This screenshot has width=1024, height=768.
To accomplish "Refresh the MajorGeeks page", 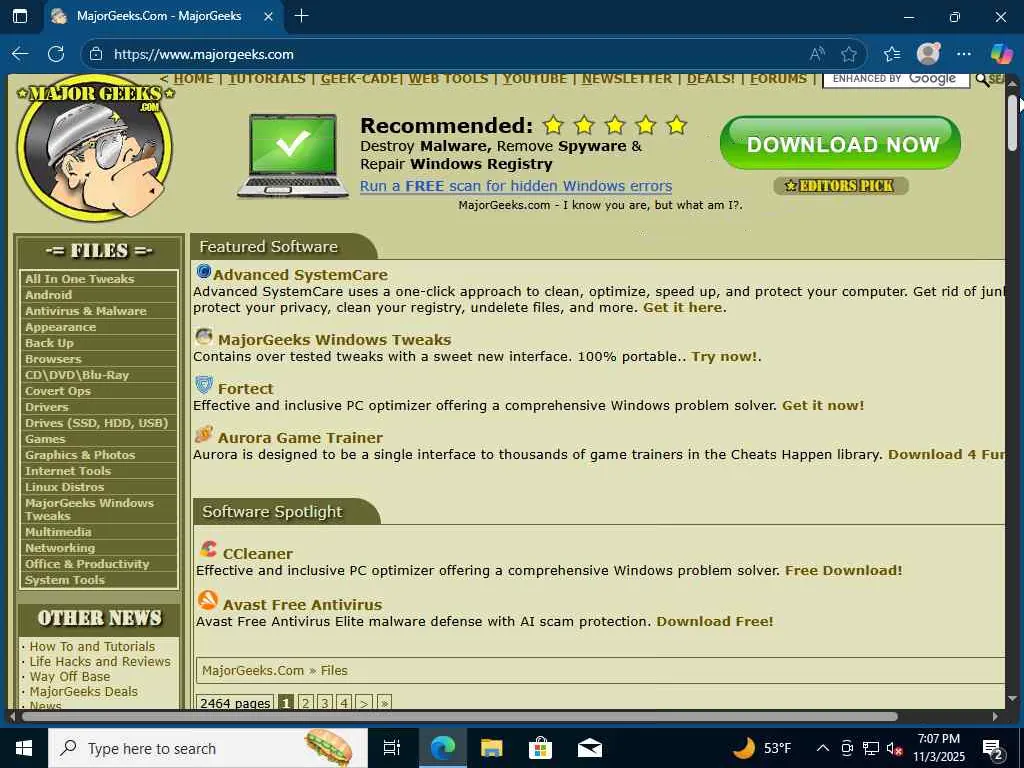I will (x=56, y=54).
